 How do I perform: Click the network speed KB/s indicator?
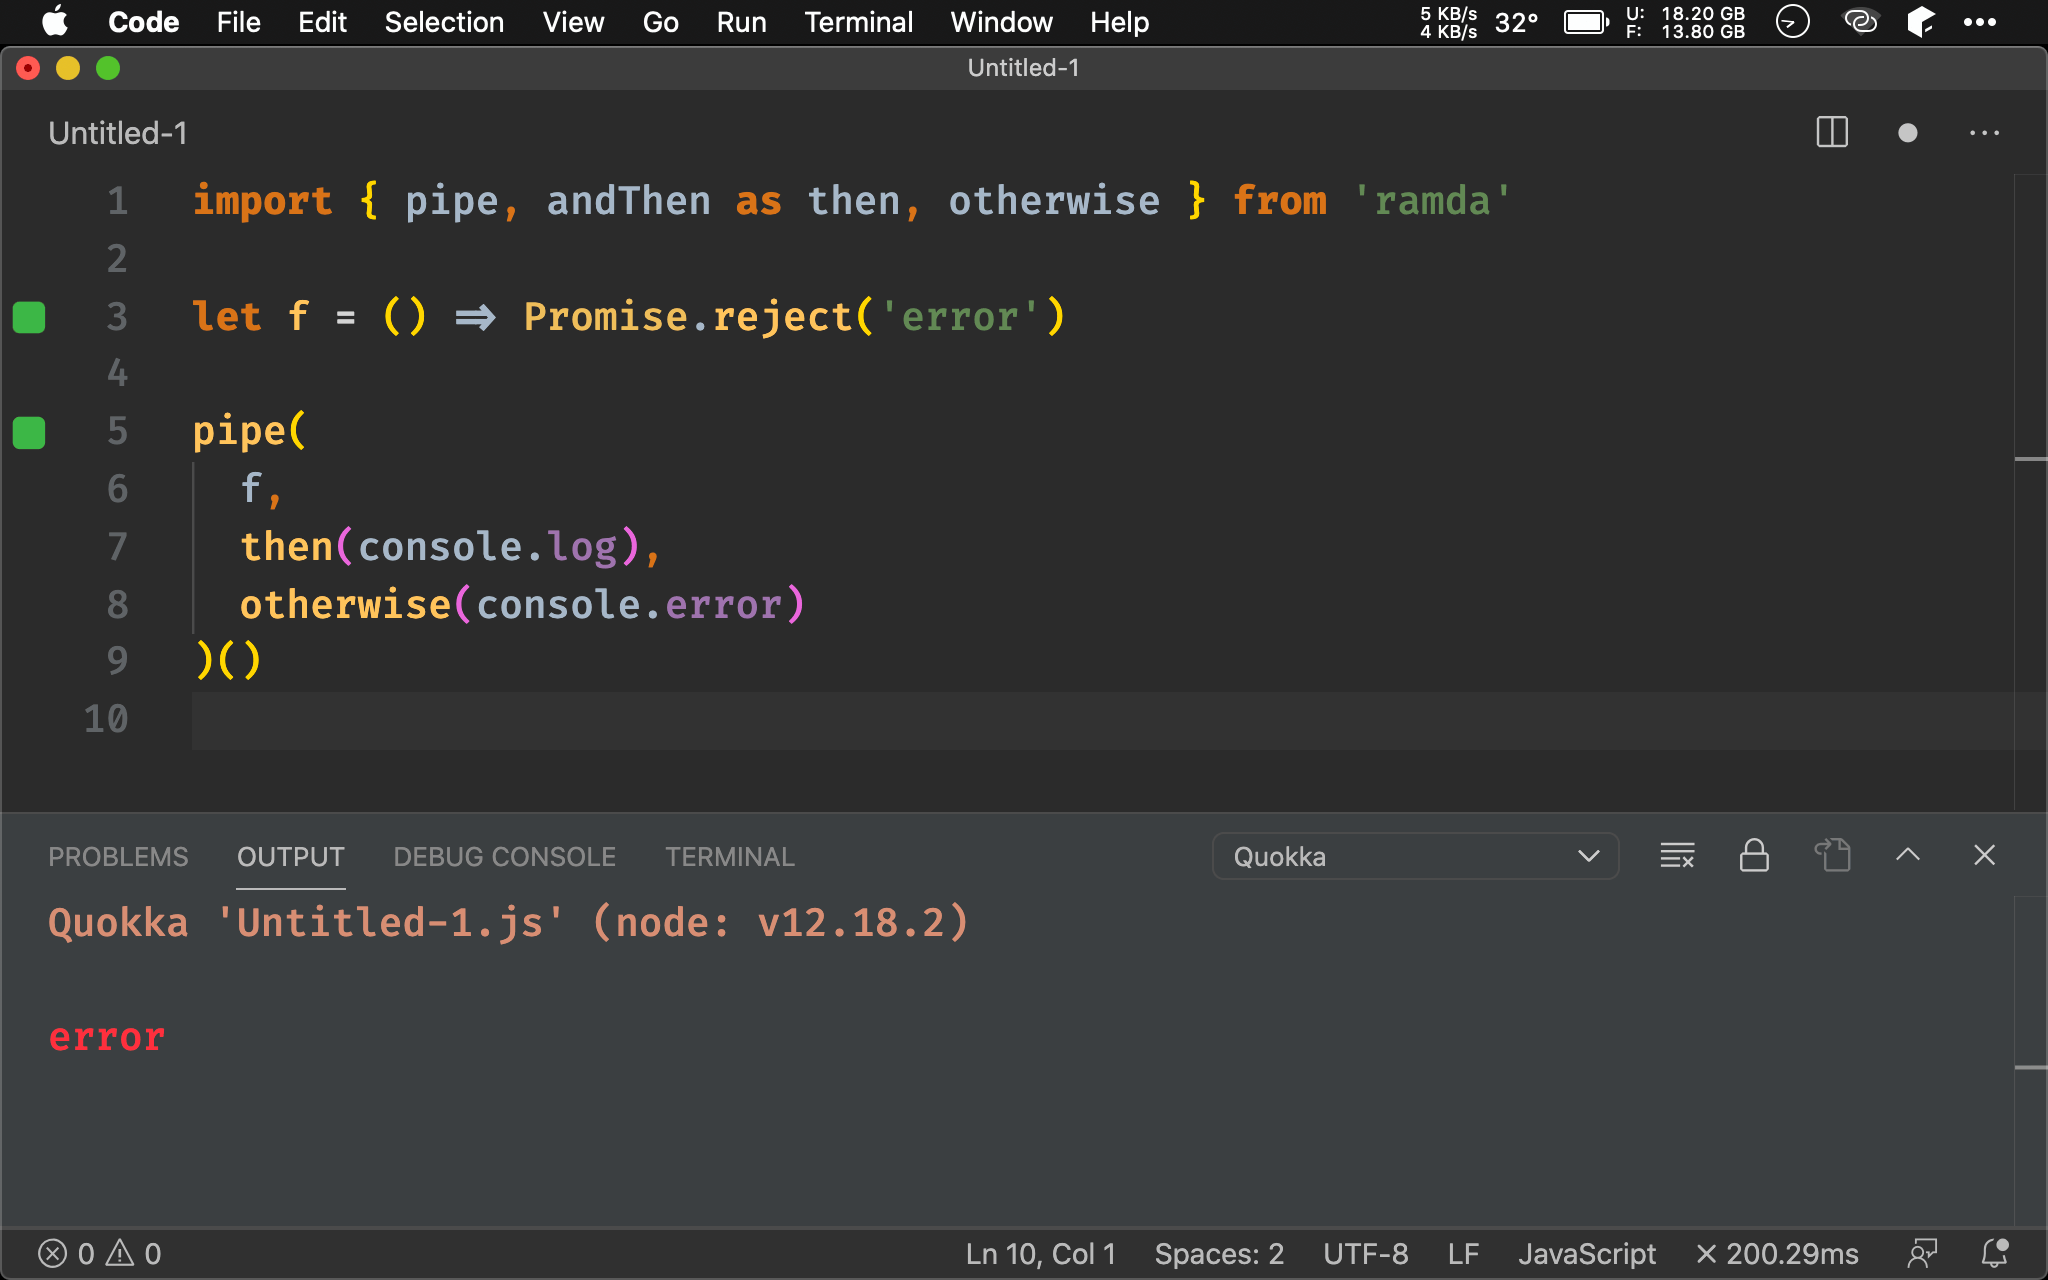click(1448, 22)
